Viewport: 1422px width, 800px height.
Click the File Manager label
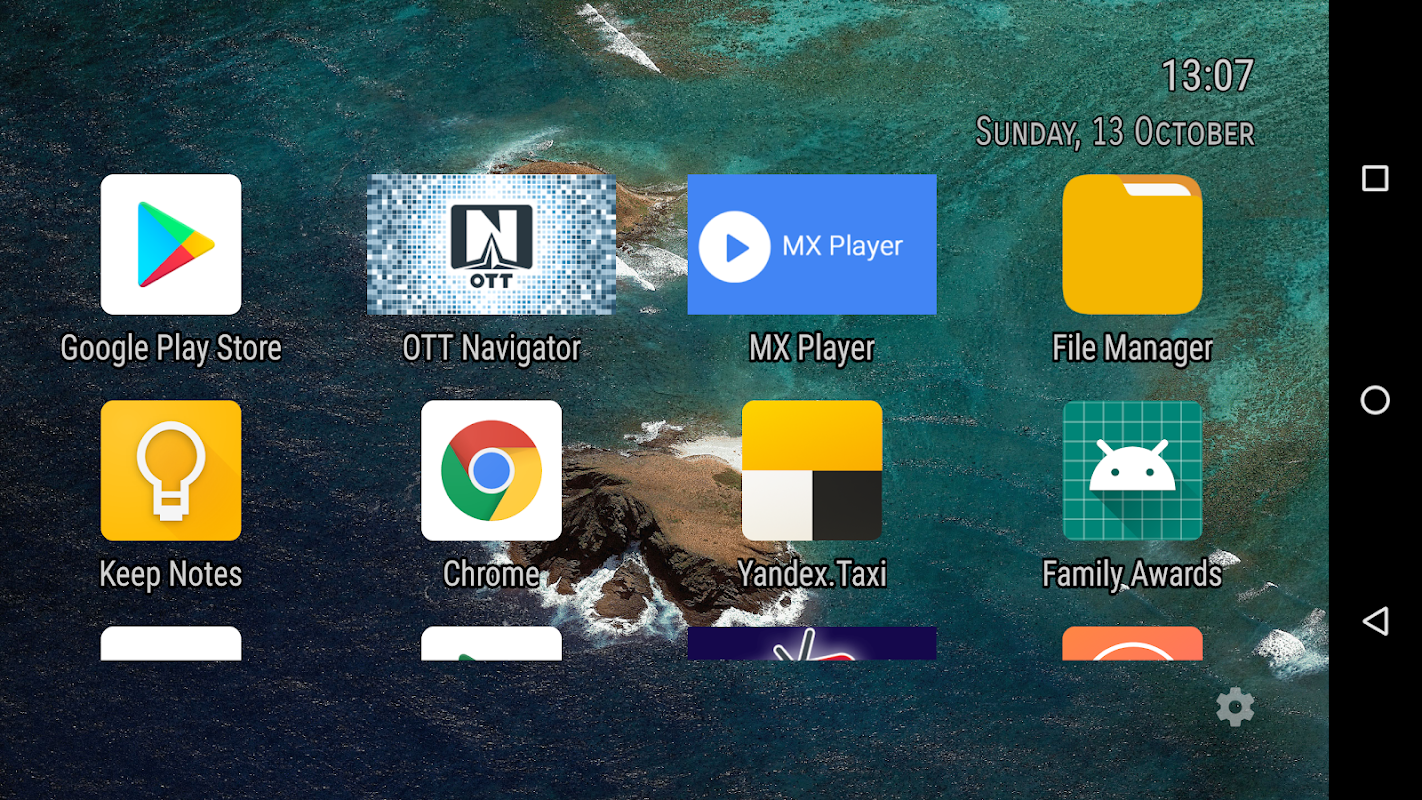point(1132,348)
